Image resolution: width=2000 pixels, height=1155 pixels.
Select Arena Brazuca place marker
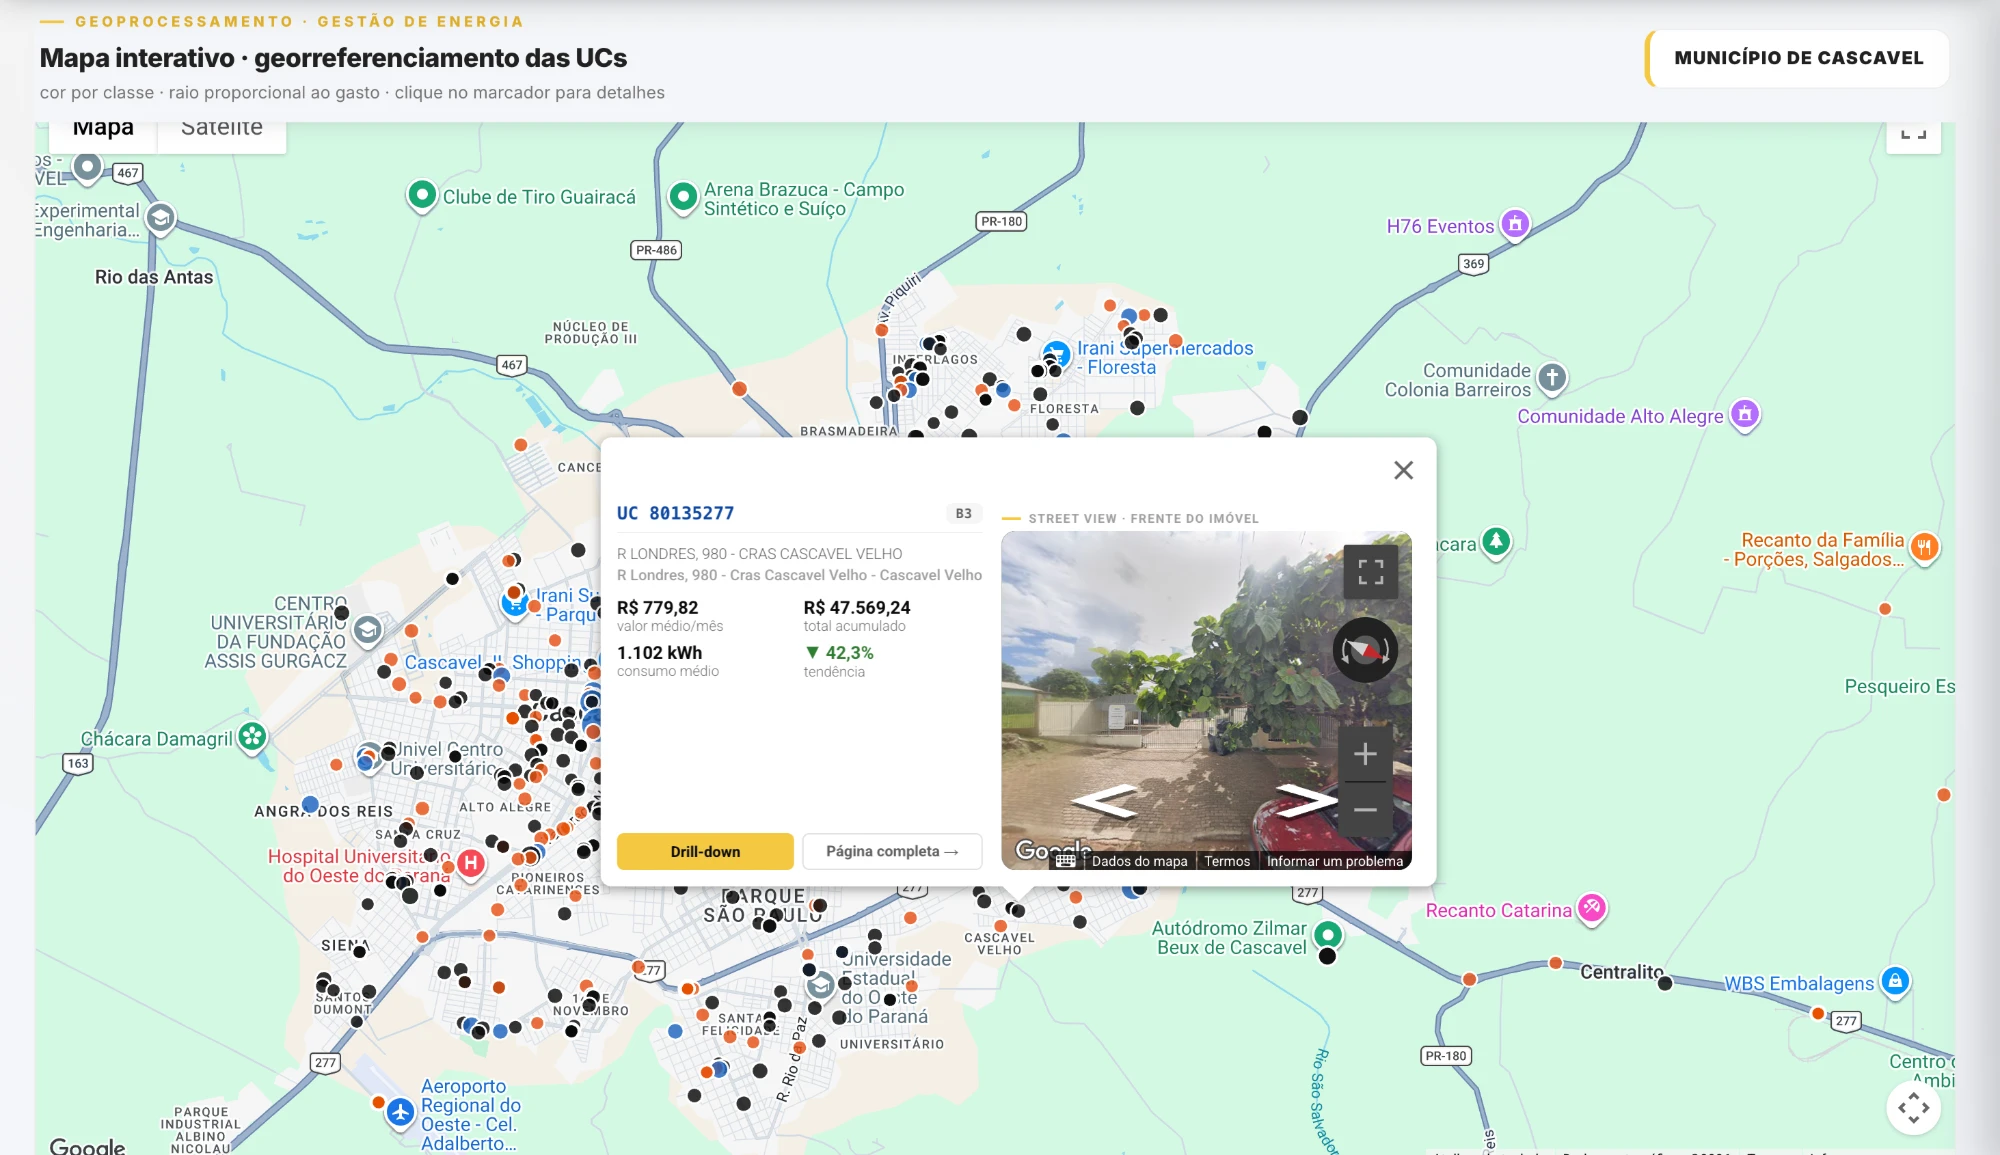[683, 197]
